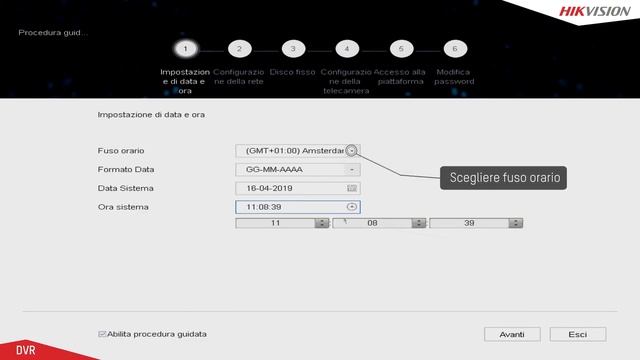Go to step 5 Accesso alla piattaforma

click(401, 49)
